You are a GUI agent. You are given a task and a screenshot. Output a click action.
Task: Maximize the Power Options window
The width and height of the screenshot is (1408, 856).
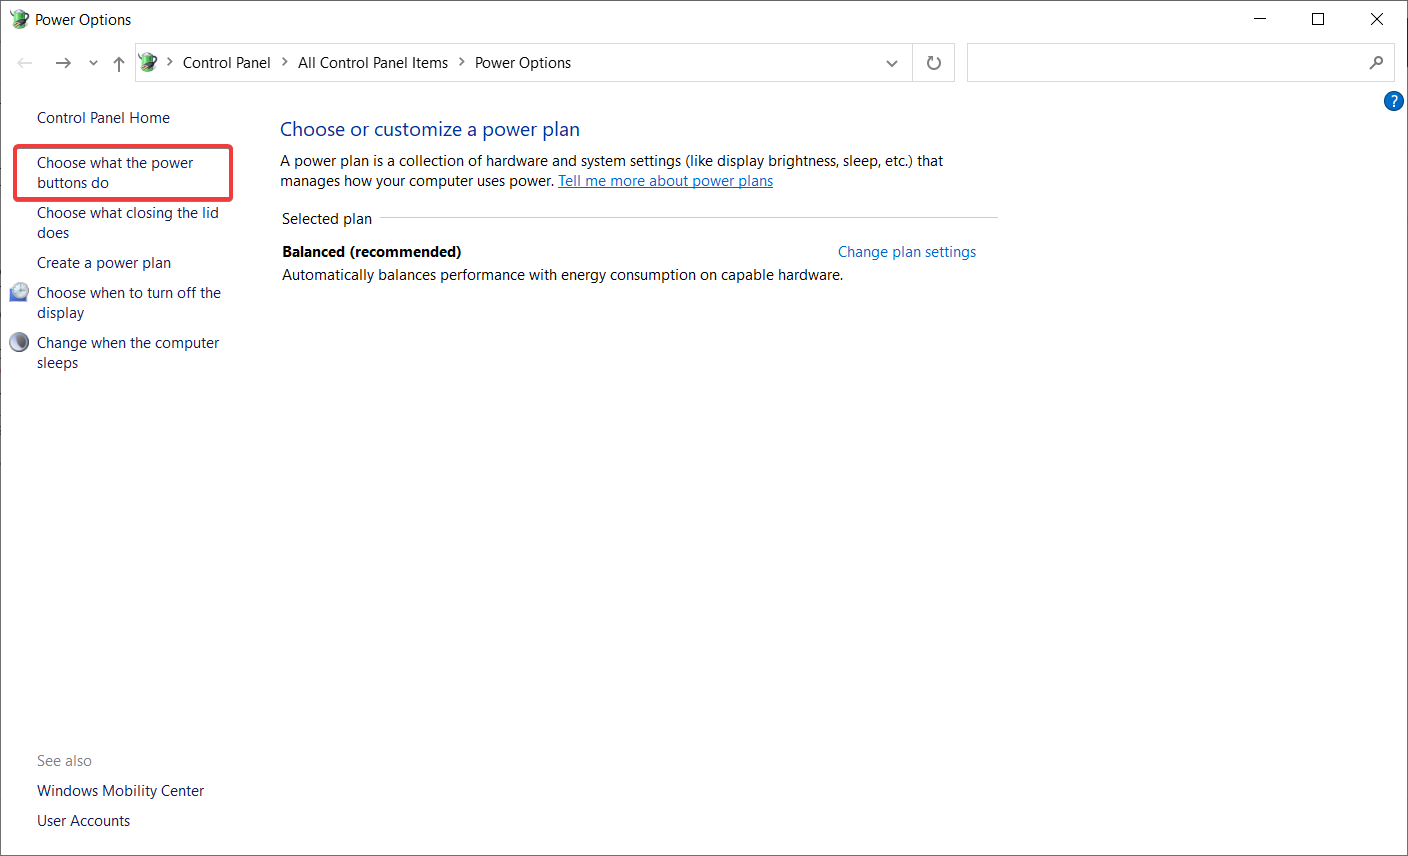pos(1318,19)
